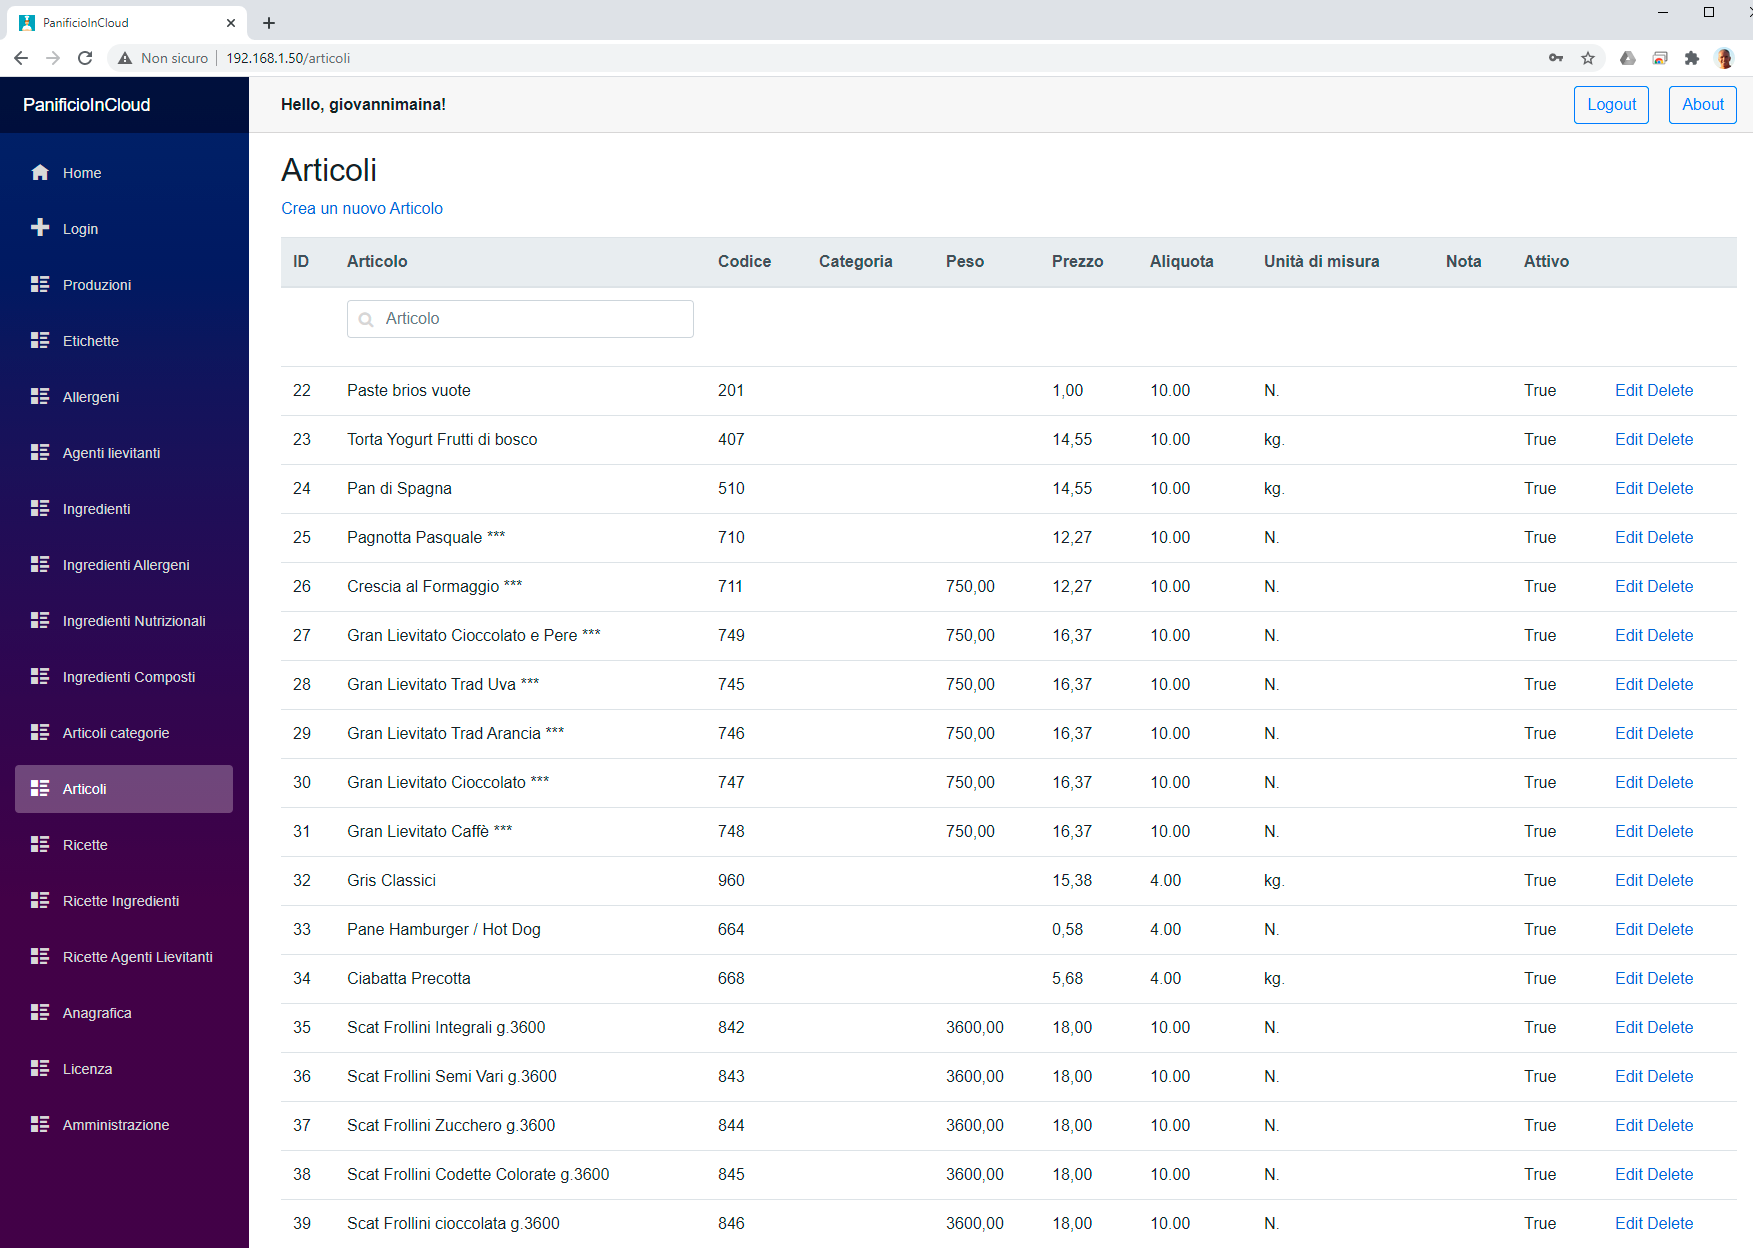Viewport: 1753px width, 1248px height.
Task: Click the Articolo search input field
Action: click(x=520, y=318)
